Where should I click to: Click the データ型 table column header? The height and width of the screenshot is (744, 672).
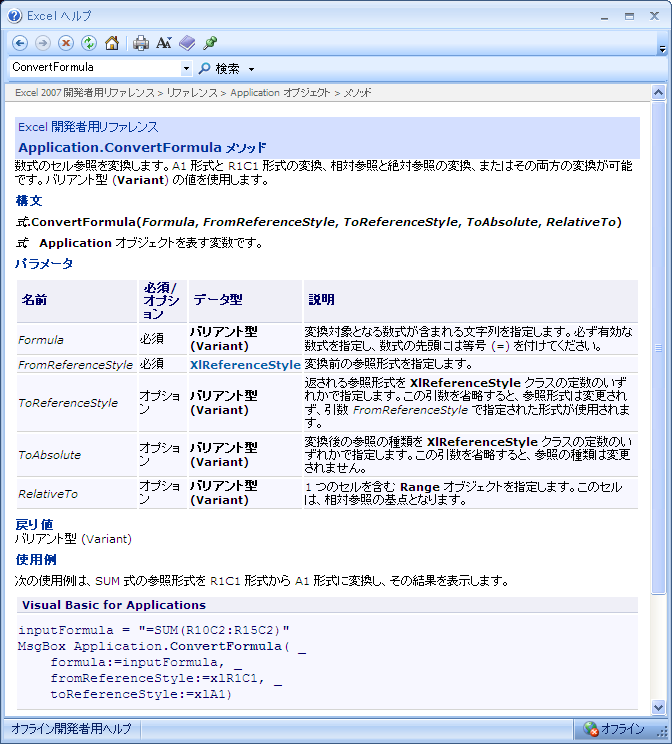click(x=245, y=301)
